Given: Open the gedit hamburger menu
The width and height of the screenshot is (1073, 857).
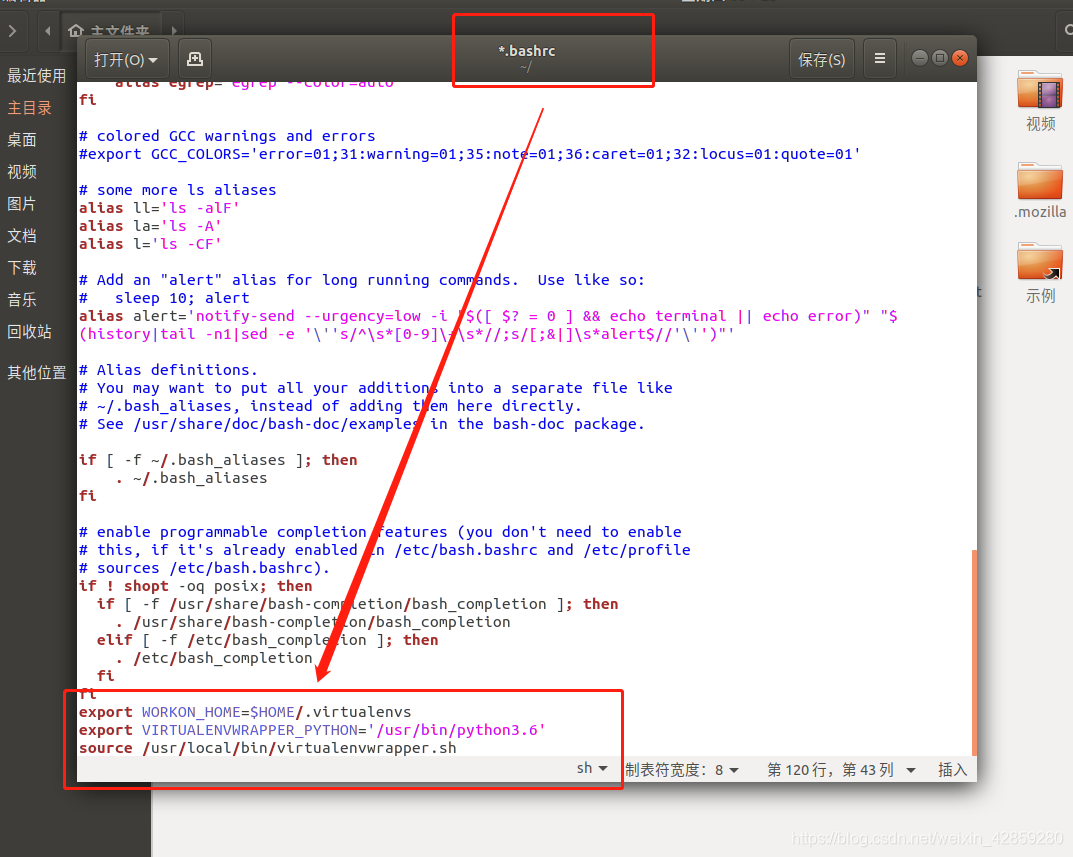Looking at the screenshot, I should coord(879,58).
